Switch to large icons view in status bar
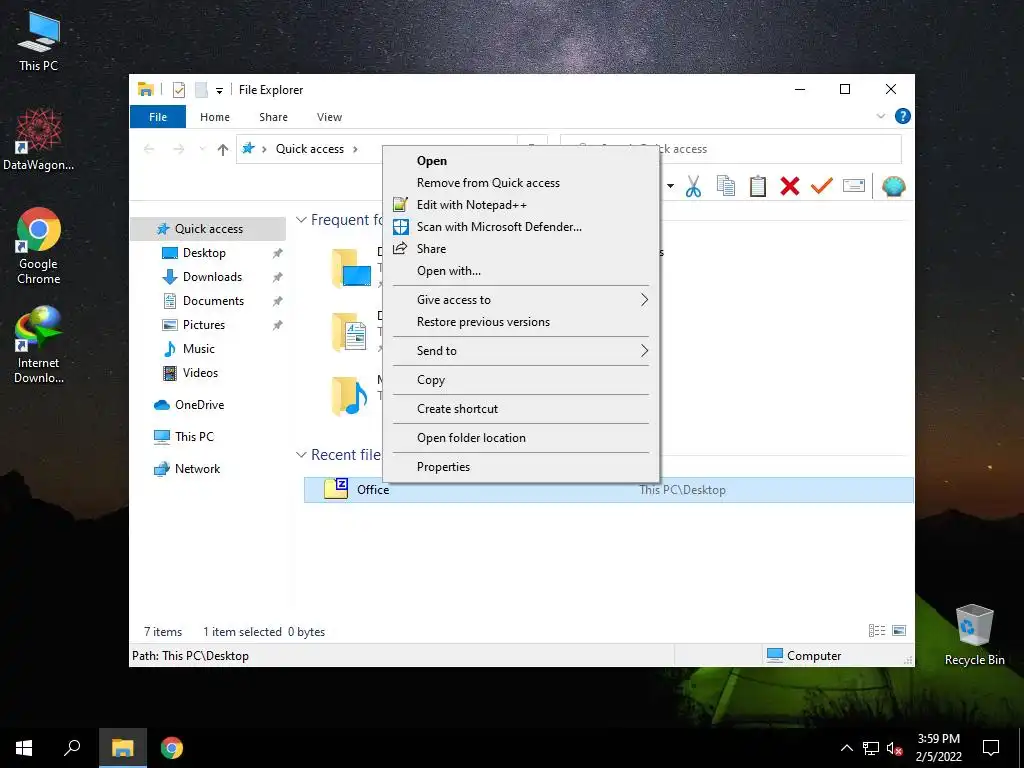 [899, 631]
